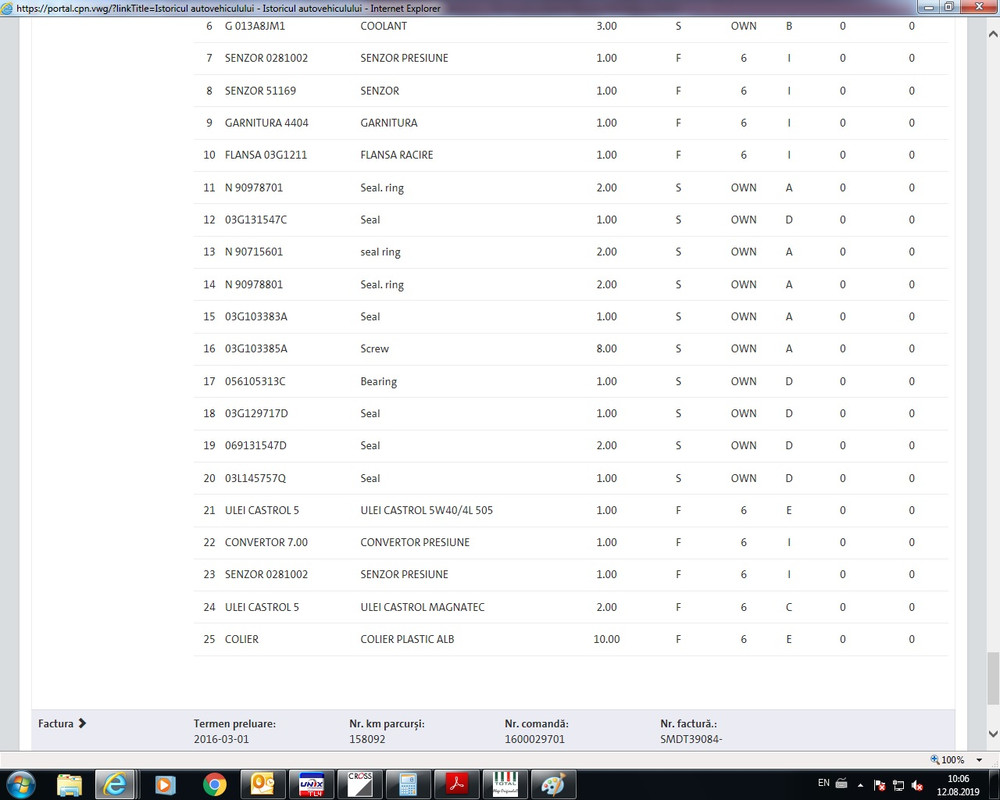Click the EN language indicator in the tray
The image size is (1000, 800).
click(824, 783)
